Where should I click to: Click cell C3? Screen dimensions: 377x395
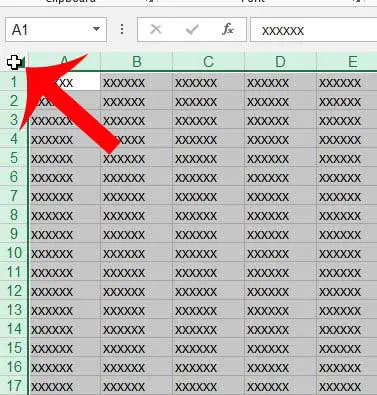pos(208,120)
